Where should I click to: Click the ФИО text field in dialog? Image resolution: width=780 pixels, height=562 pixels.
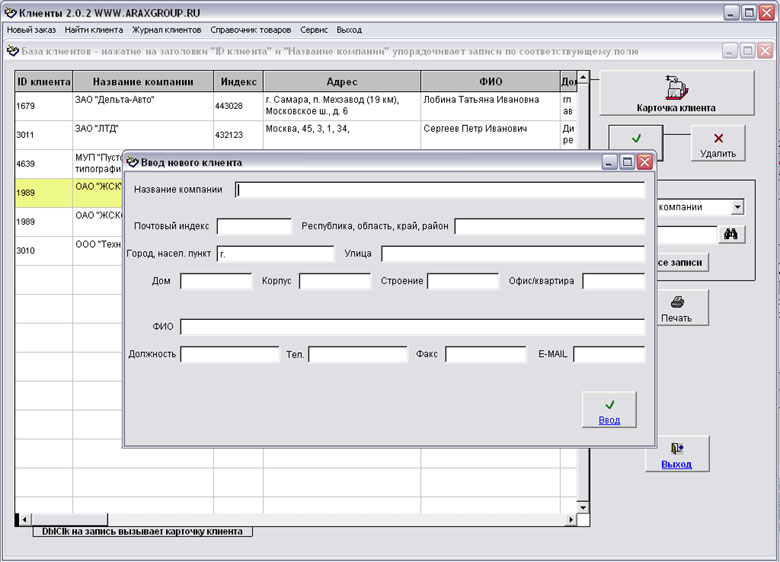(412, 326)
